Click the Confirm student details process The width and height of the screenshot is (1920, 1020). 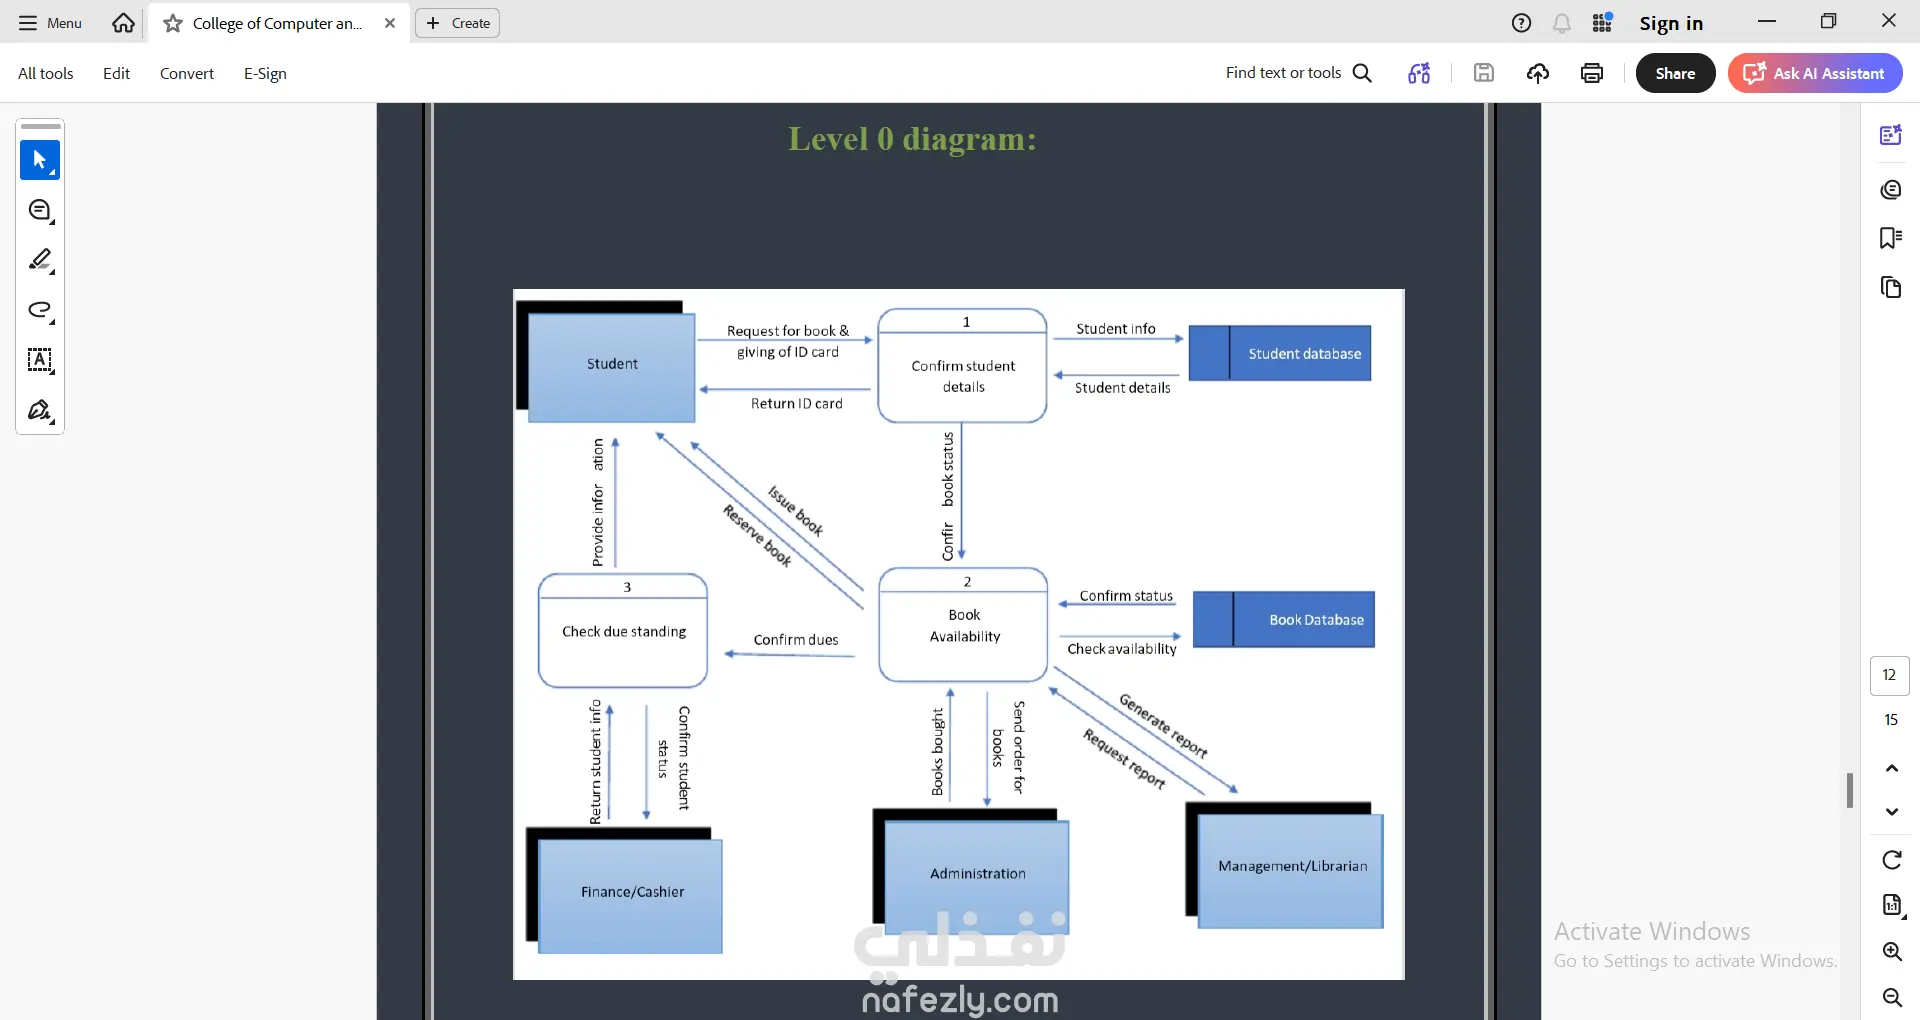point(962,365)
